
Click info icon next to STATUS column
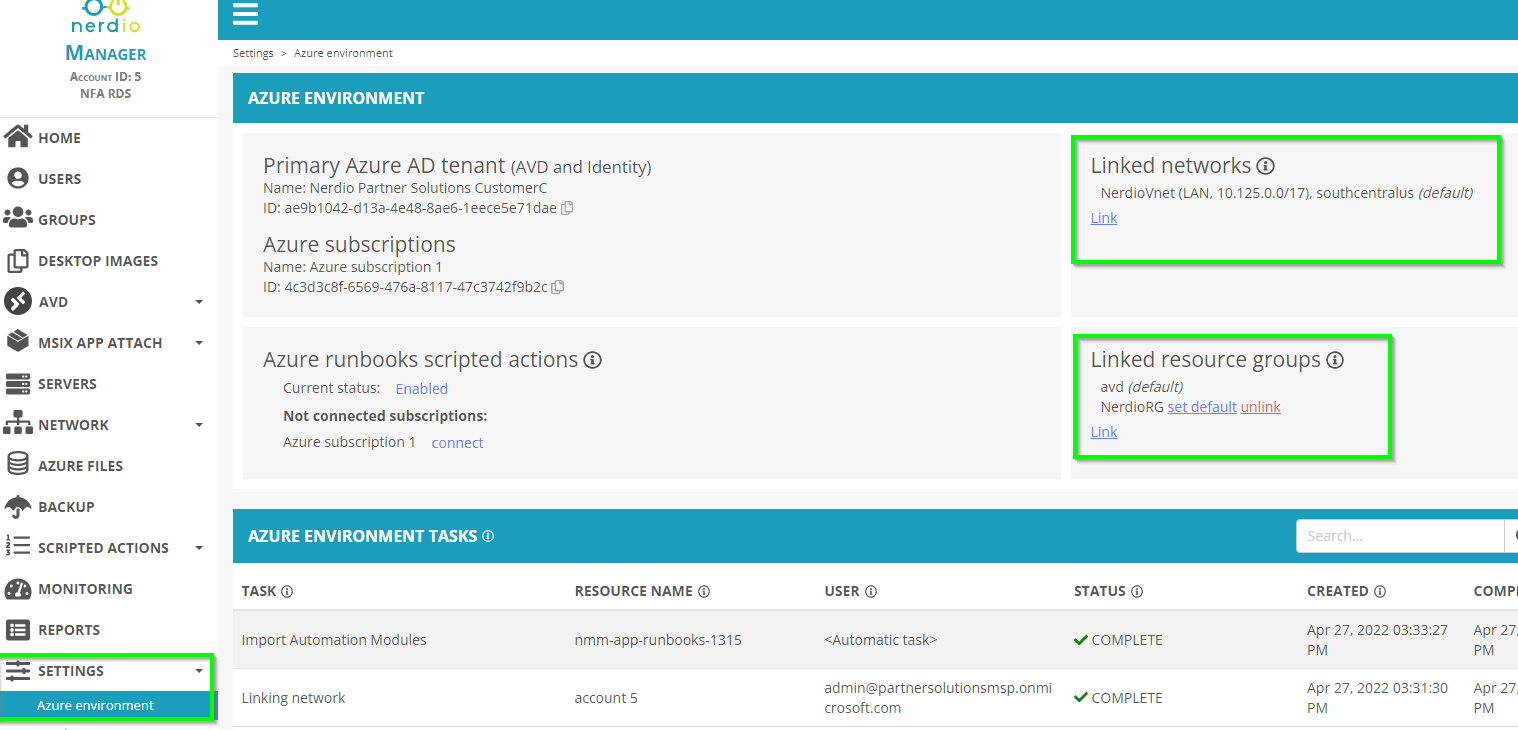coord(1137,591)
